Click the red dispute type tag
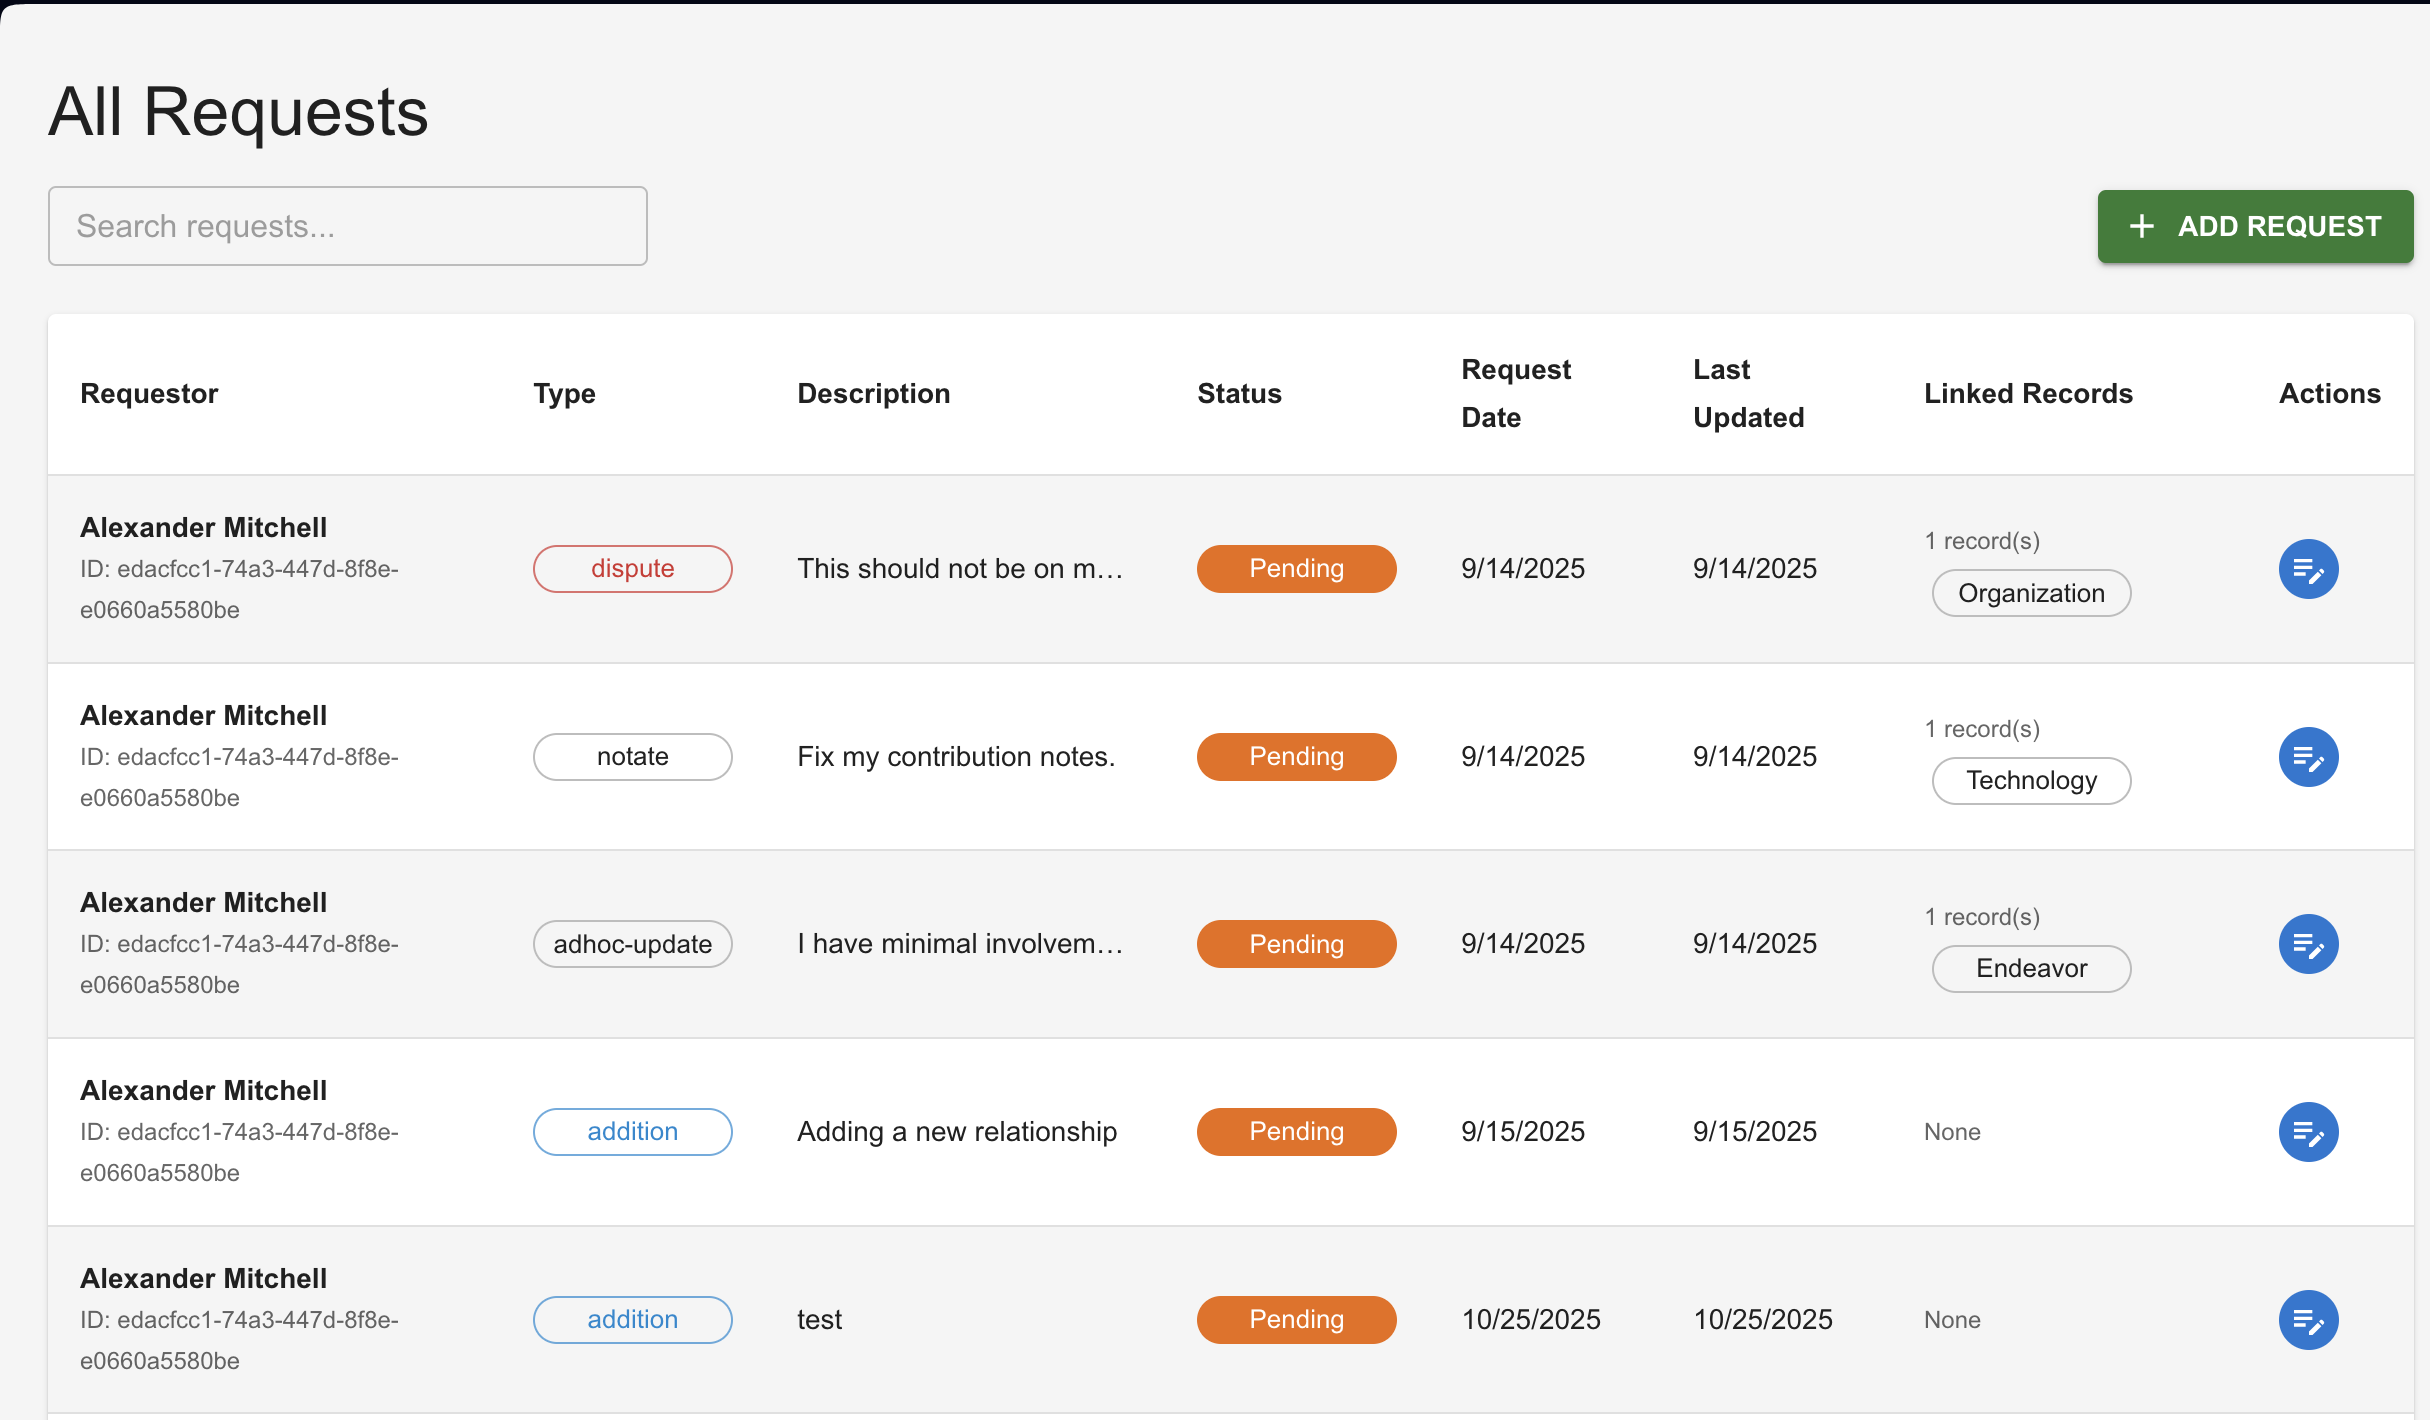Image resolution: width=2430 pixels, height=1420 pixels. (x=632, y=569)
